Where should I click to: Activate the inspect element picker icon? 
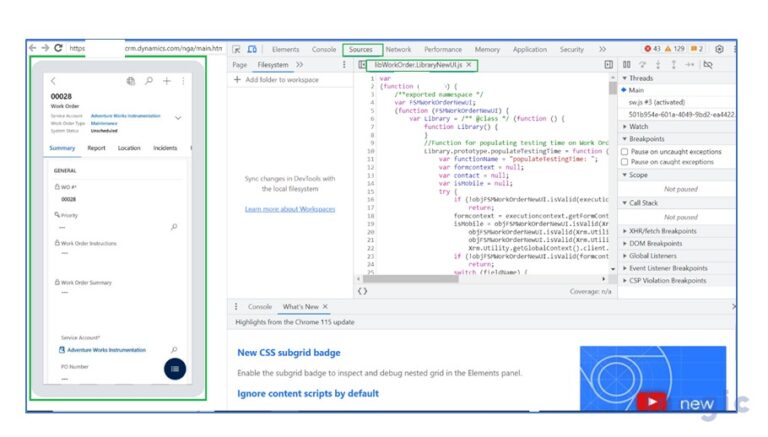click(236, 49)
